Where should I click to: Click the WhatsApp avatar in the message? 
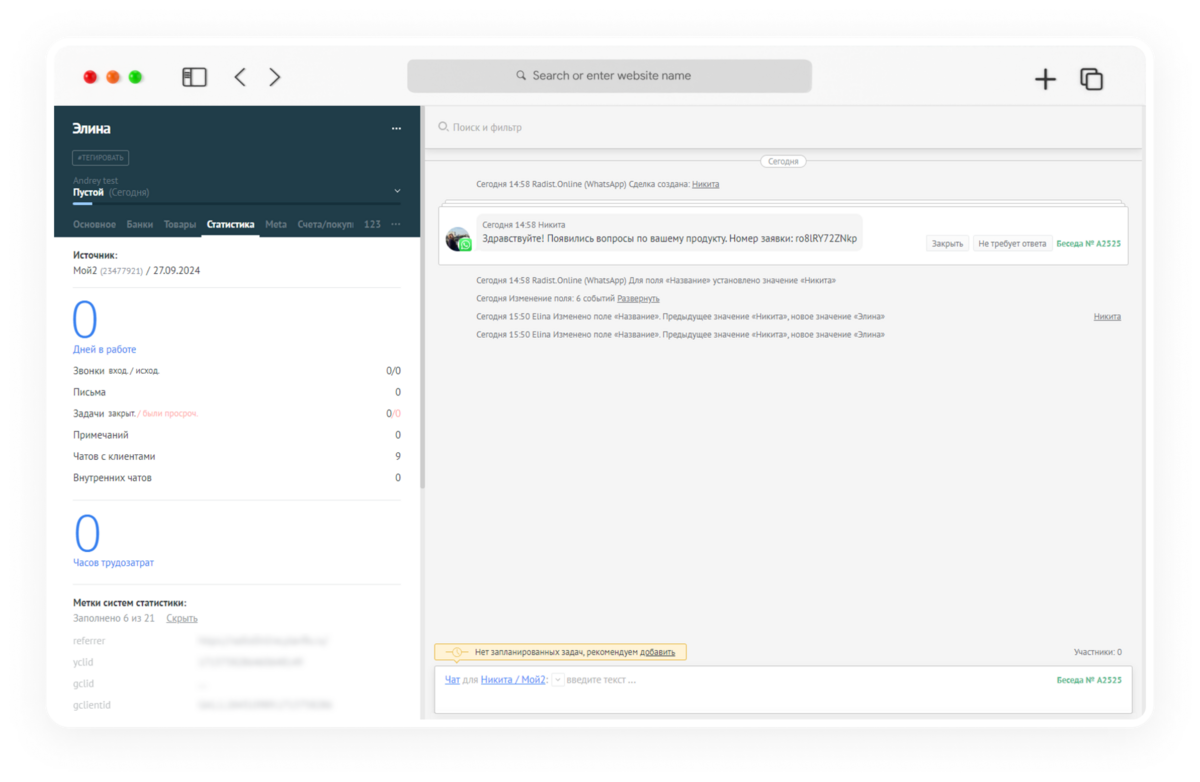(x=458, y=239)
